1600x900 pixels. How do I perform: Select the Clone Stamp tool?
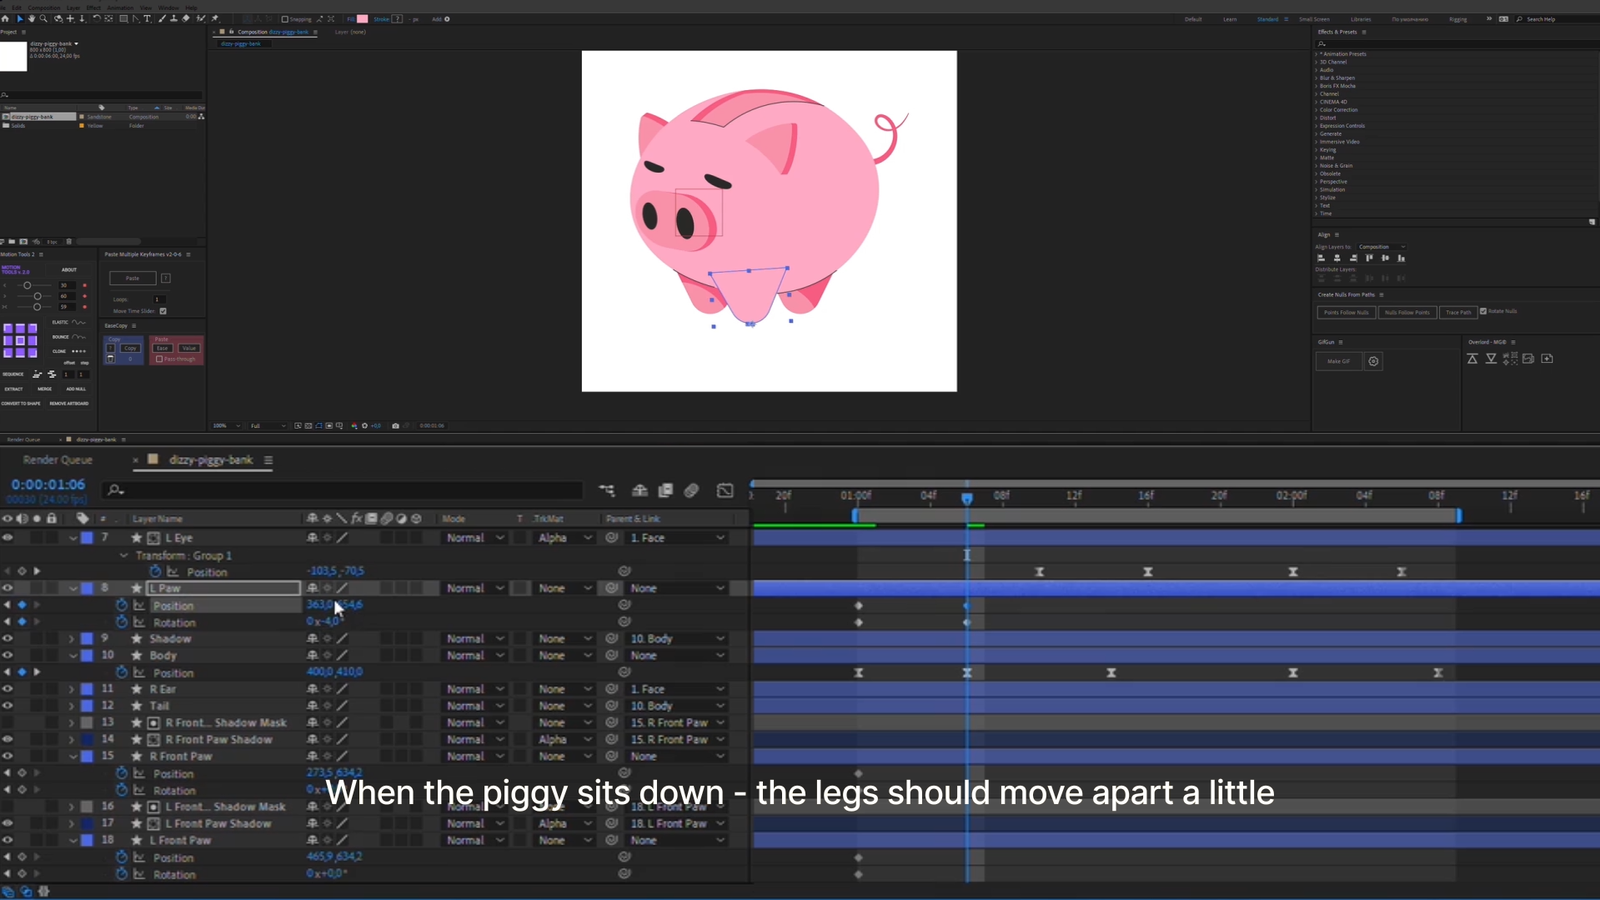click(x=173, y=19)
